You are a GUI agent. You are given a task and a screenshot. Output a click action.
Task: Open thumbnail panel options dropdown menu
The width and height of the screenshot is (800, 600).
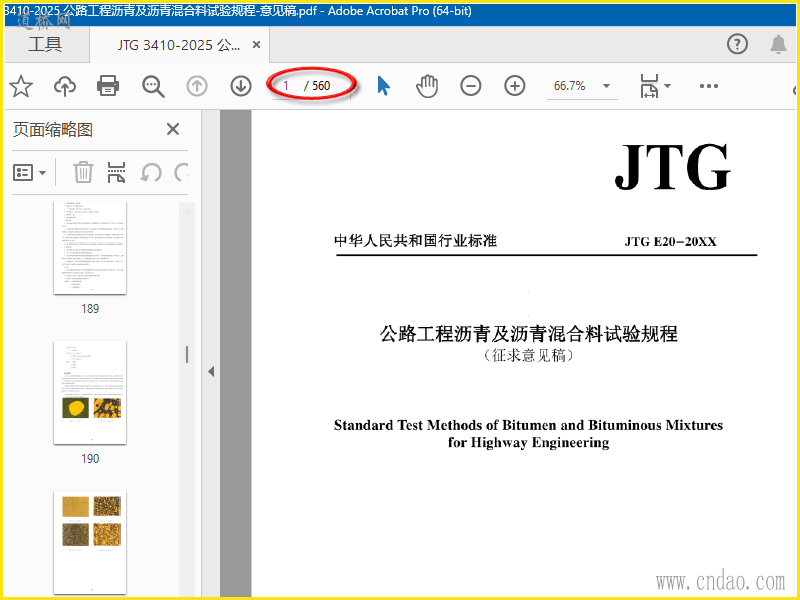[x=30, y=173]
